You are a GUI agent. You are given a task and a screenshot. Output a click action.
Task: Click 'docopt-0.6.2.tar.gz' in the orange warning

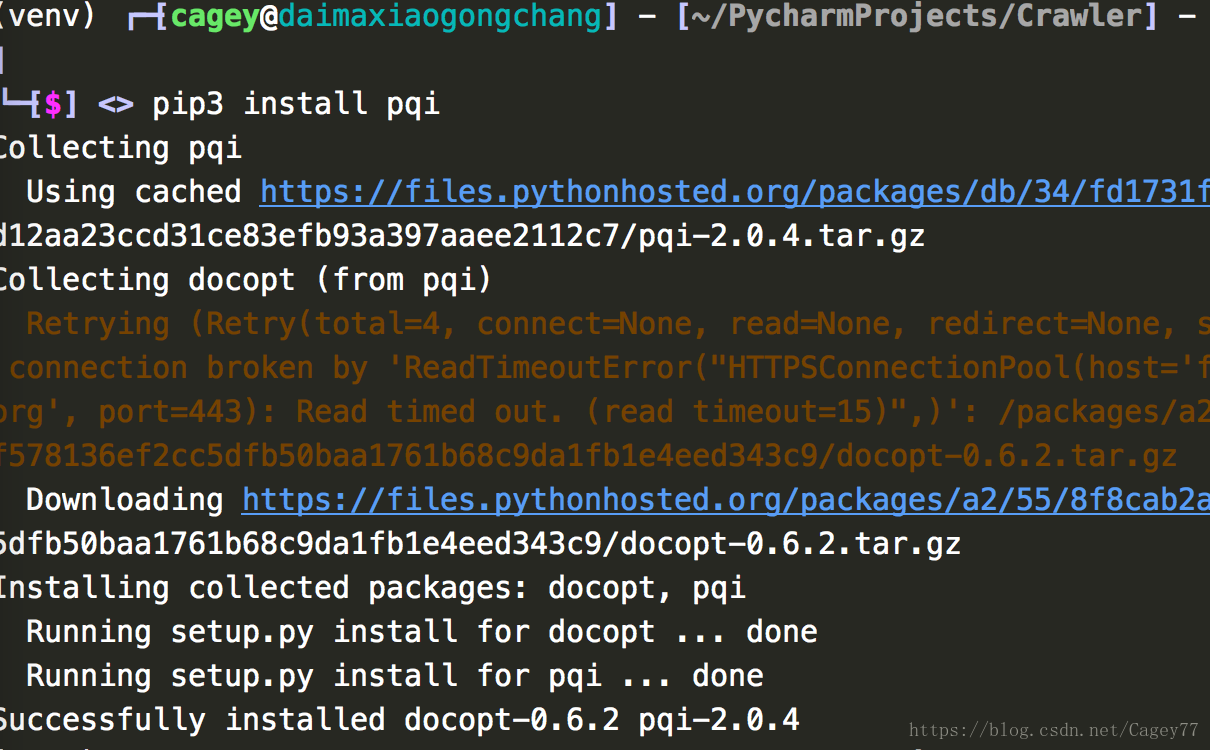click(x=1006, y=456)
